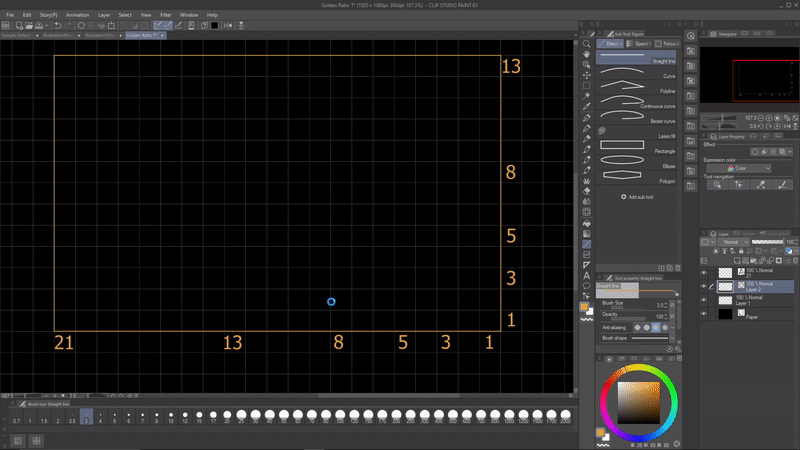
Task: Select the highlighted anti-aliasing level option
Action: (656, 328)
